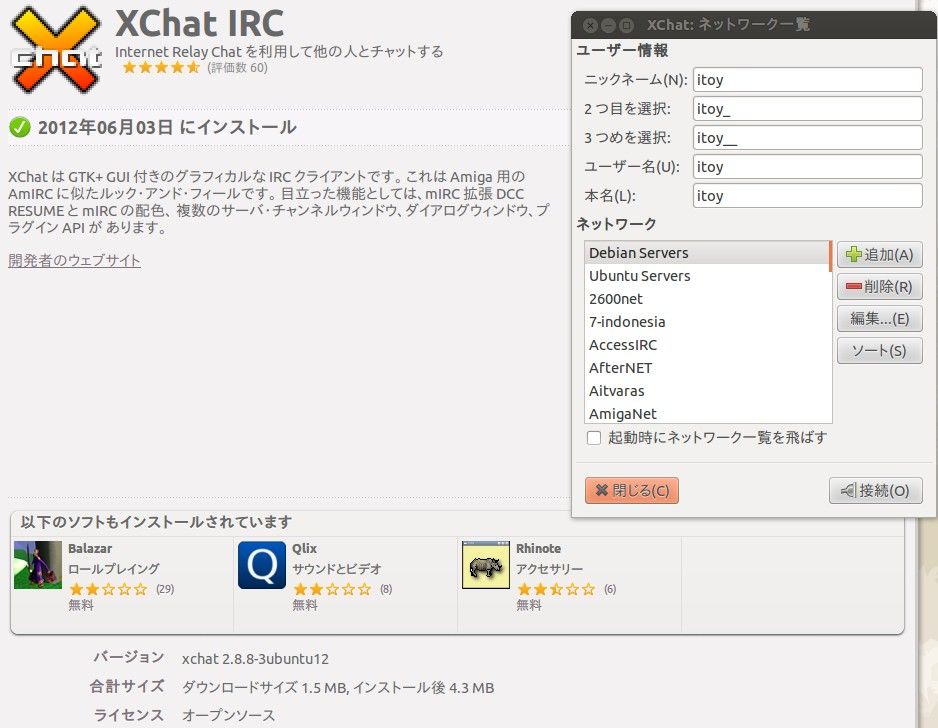Viewport: 938px width, 728px height.
Task: Select AfterNET in network list
Action: coord(706,368)
